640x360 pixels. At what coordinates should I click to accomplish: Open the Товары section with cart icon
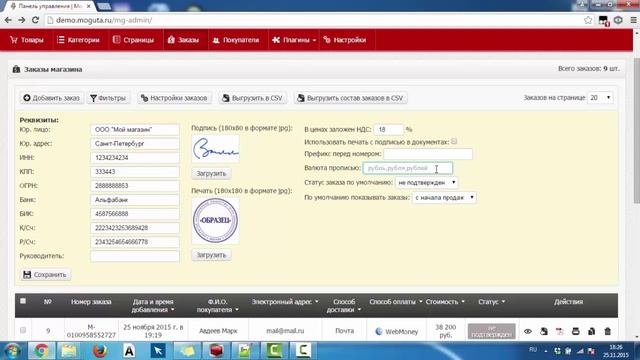[27, 40]
